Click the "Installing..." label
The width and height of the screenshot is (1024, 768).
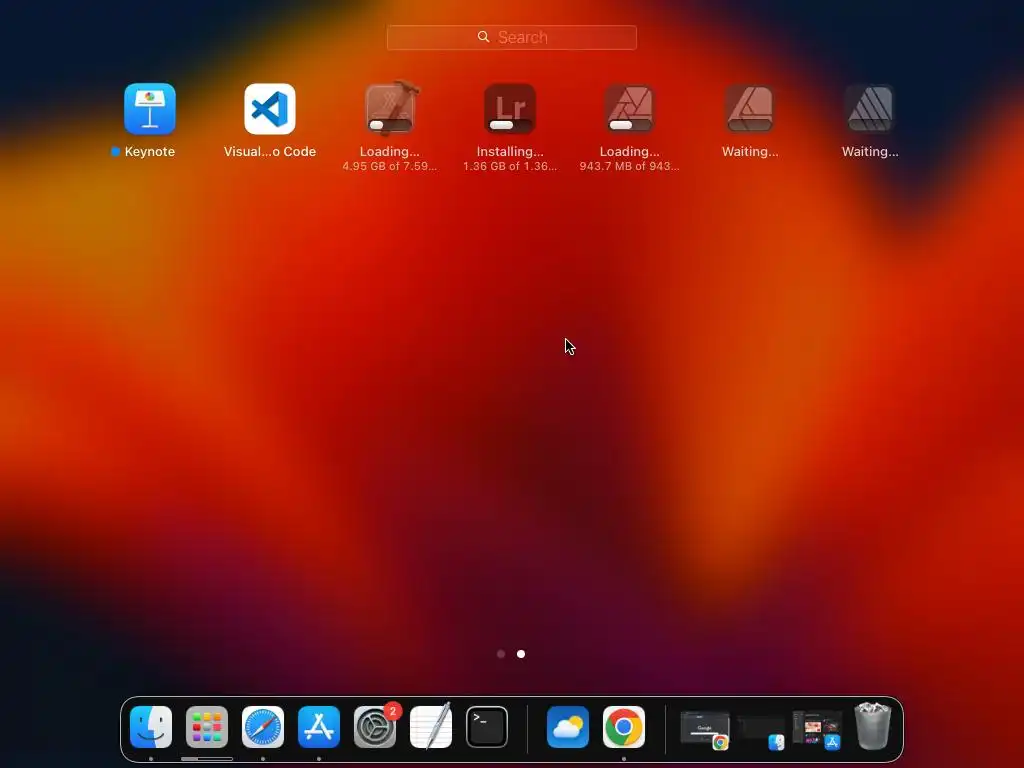(x=510, y=152)
